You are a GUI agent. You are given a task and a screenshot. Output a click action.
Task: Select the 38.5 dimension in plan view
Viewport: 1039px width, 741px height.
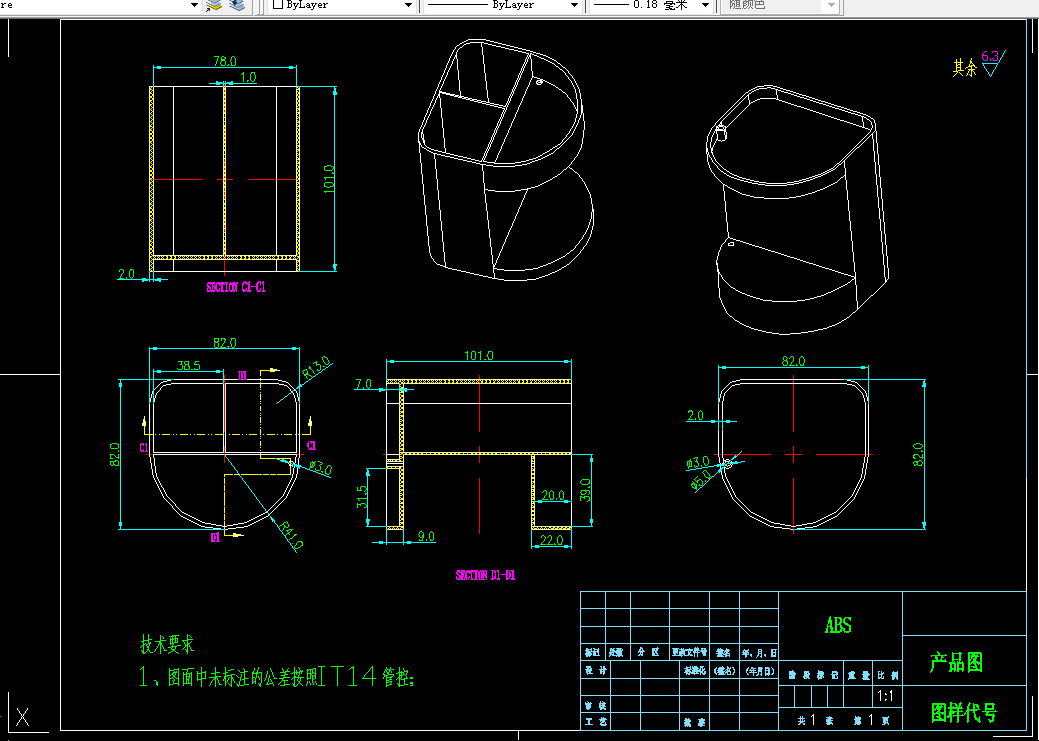coord(189,365)
